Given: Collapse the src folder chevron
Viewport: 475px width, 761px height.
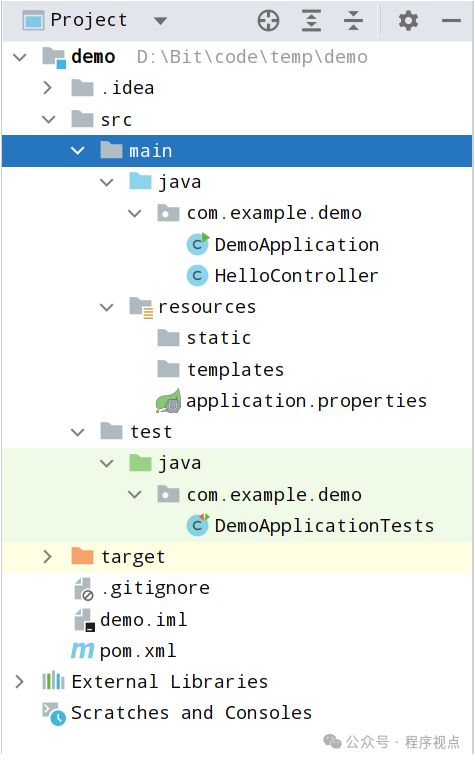Looking at the screenshot, I should (x=49, y=119).
